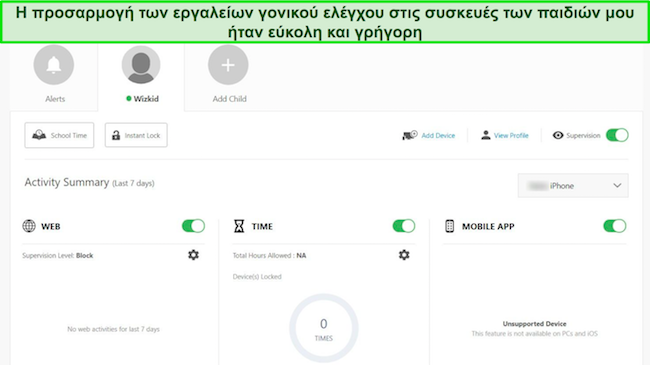Disable the Mobile App toggle
The width and height of the screenshot is (650, 365).
pyautogui.click(x=614, y=226)
